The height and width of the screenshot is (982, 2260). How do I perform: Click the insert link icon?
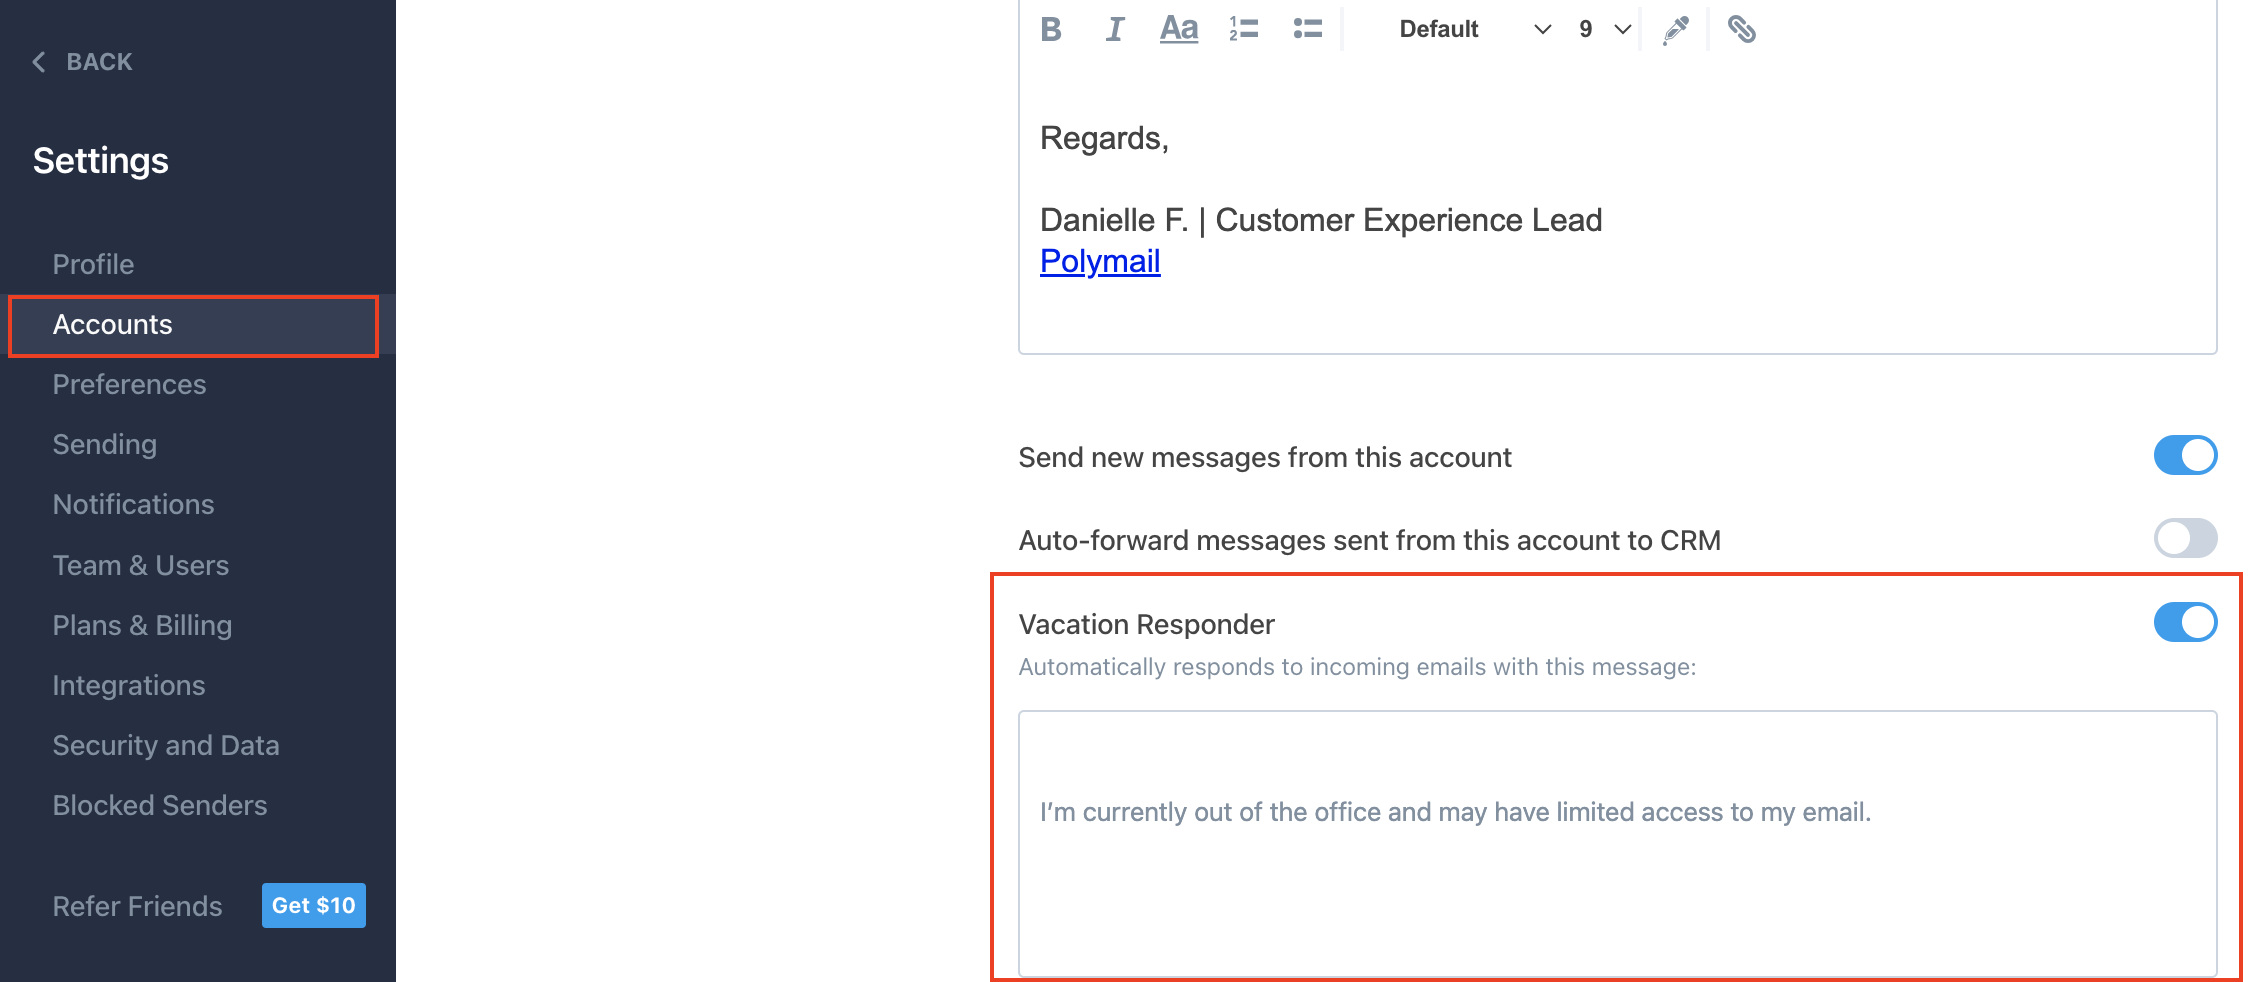[1741, 30]
